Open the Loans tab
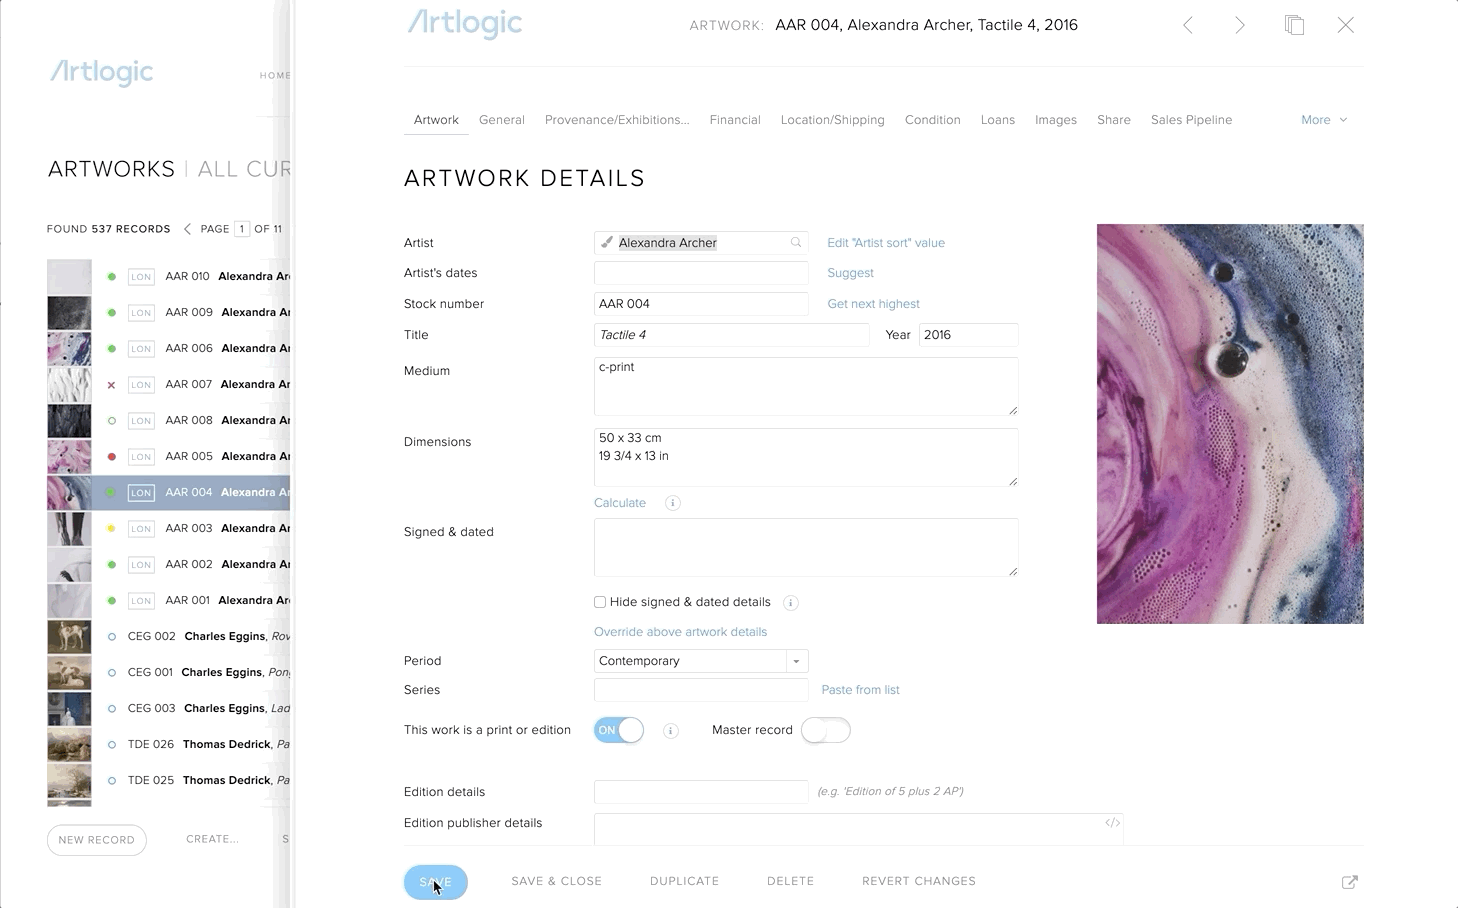This screenshot has width=1458, height=908. tap(998, 120)
